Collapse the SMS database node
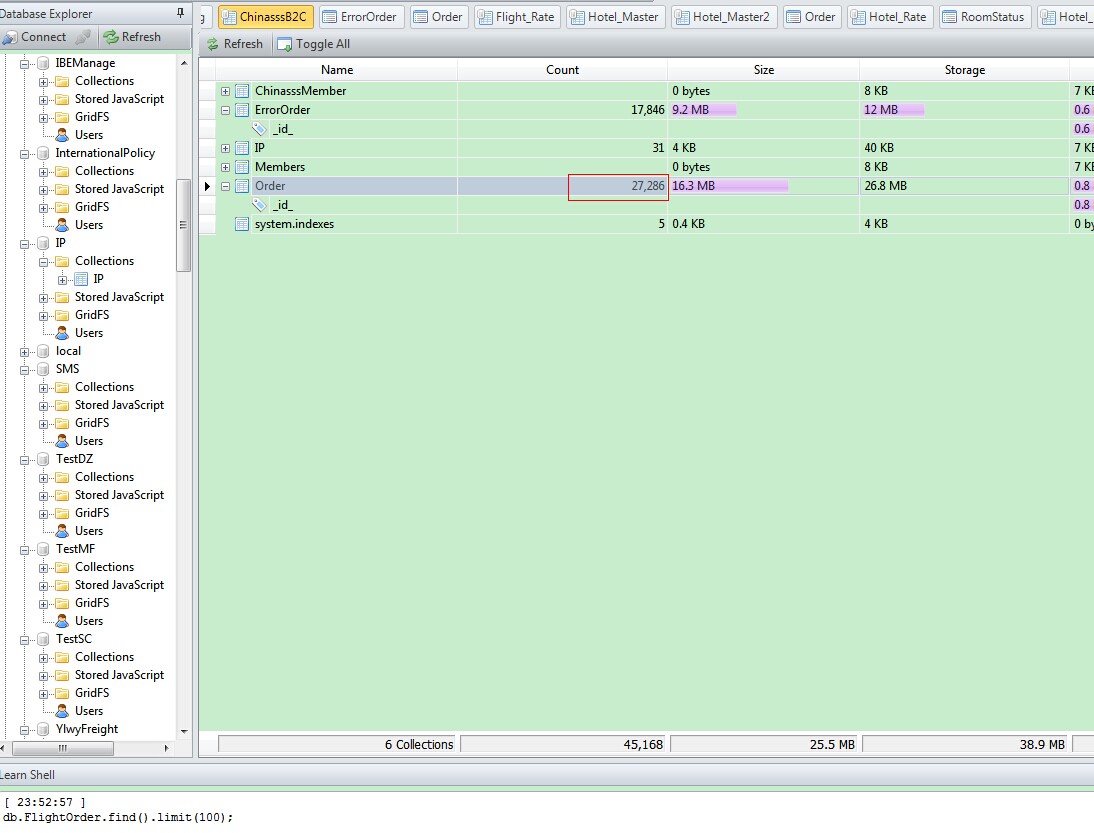1094x833 pixels. [x=24, y=370]
